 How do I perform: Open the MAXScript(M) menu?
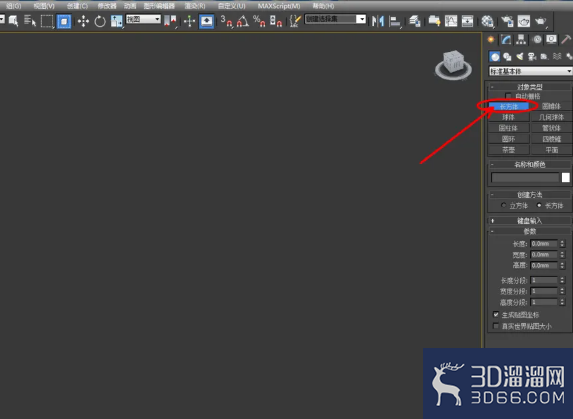coord(279,6)
